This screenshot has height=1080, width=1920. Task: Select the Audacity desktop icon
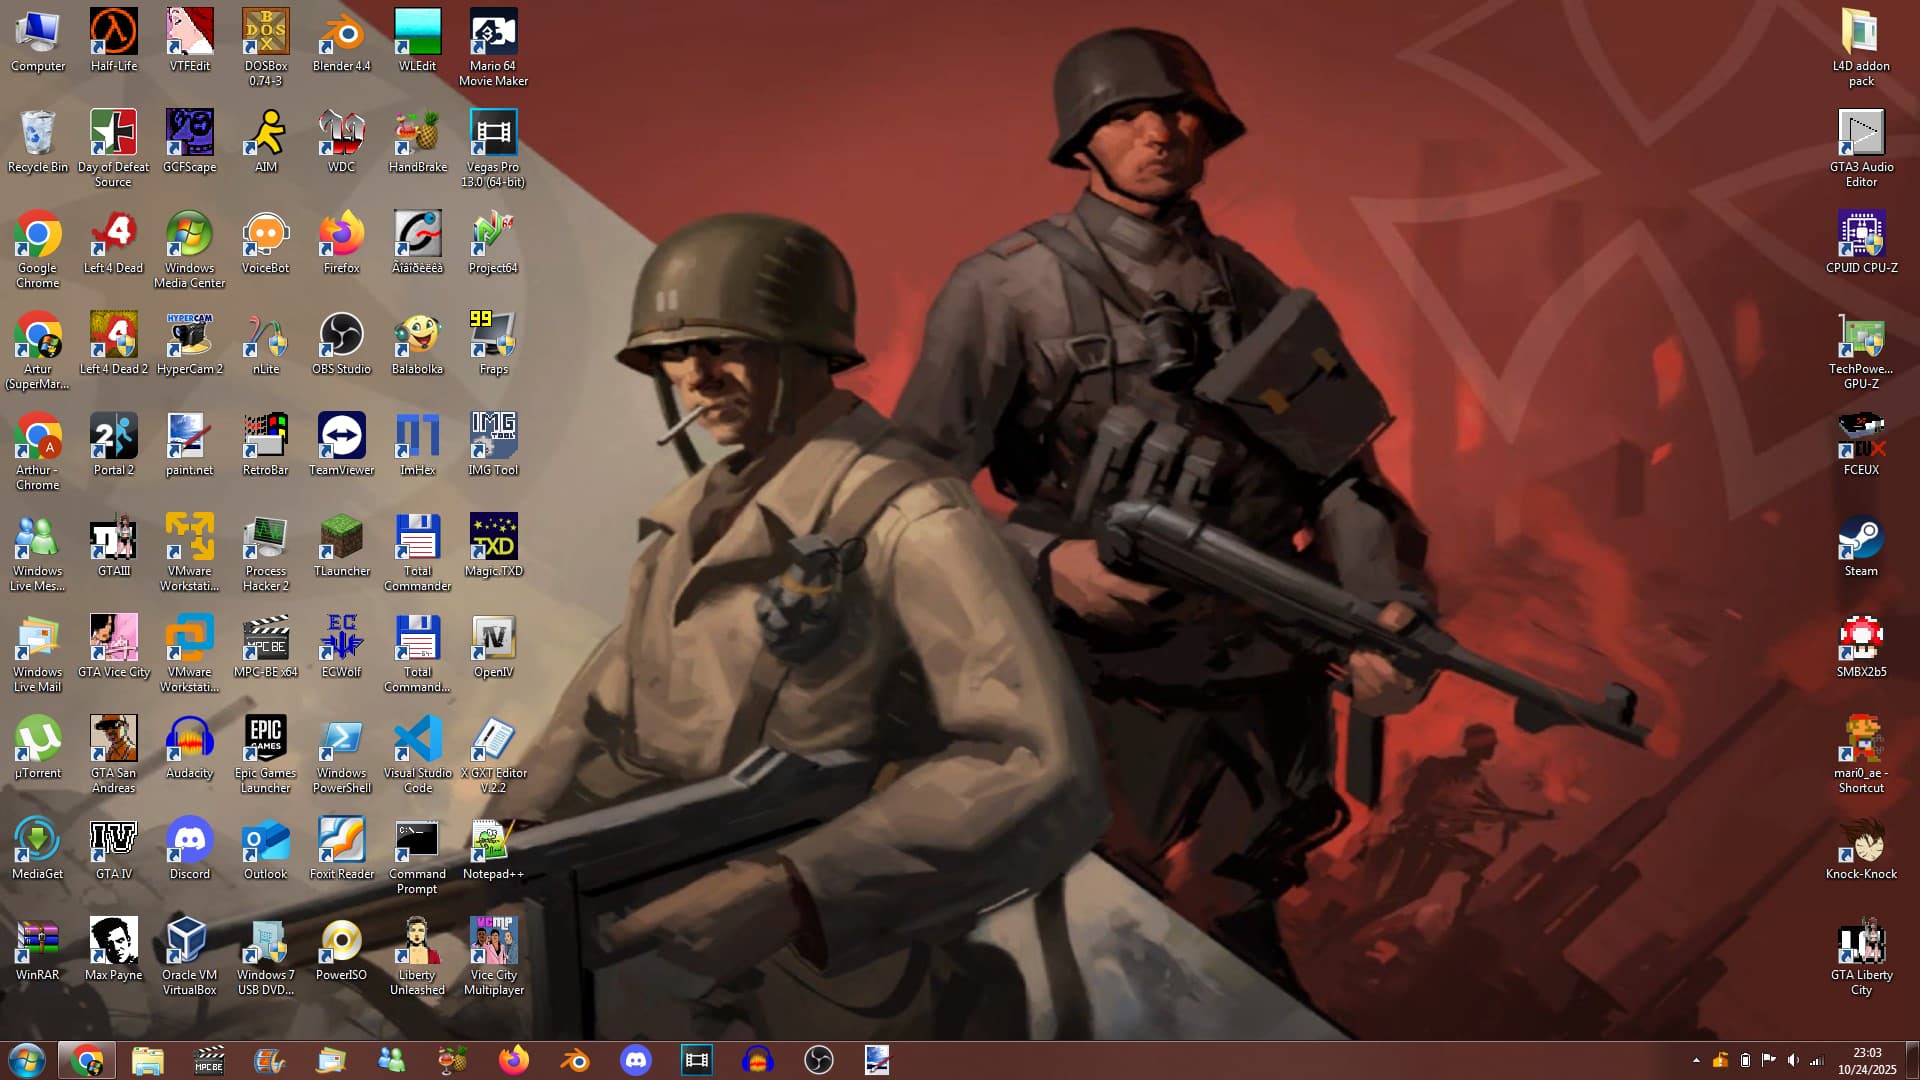(189, 740)
